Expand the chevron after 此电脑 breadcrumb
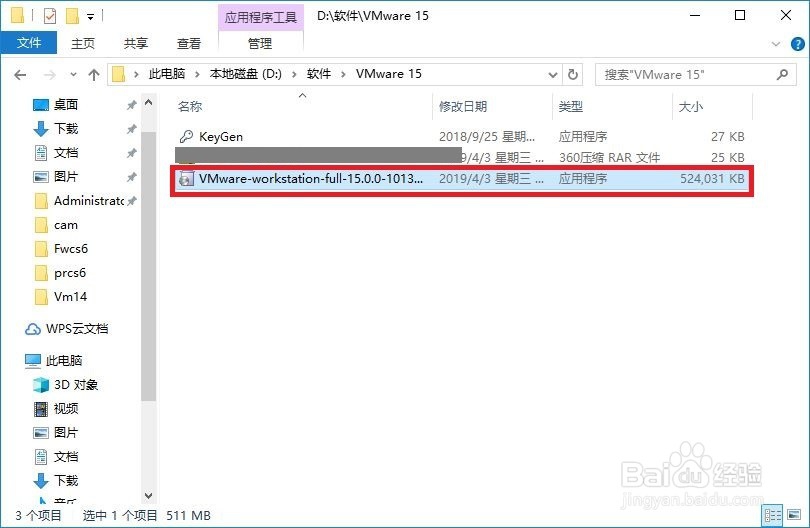Viewport: 810px width, 528px height. (x=197, y=74)
